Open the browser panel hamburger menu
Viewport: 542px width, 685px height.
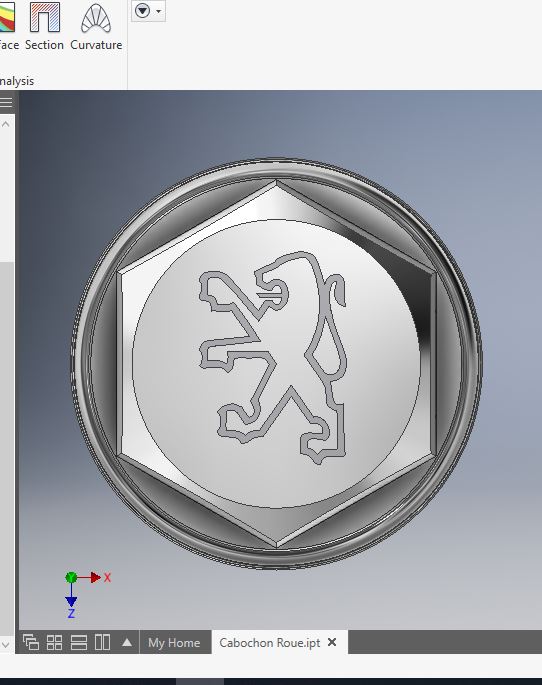(x=6, y=103)
